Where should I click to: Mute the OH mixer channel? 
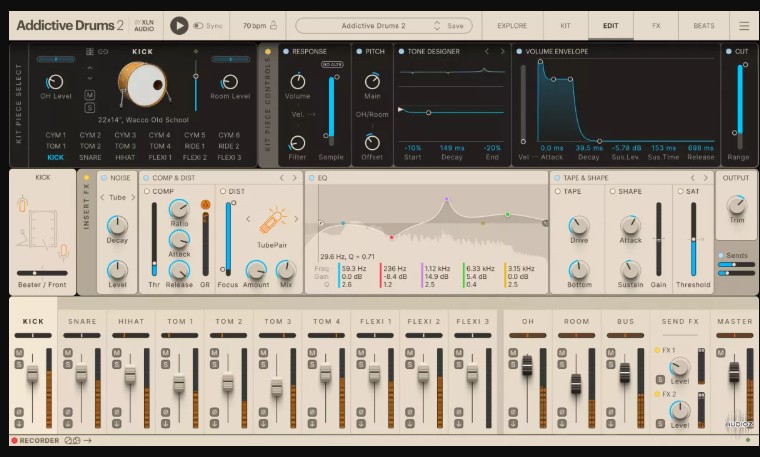coord(513,352)
